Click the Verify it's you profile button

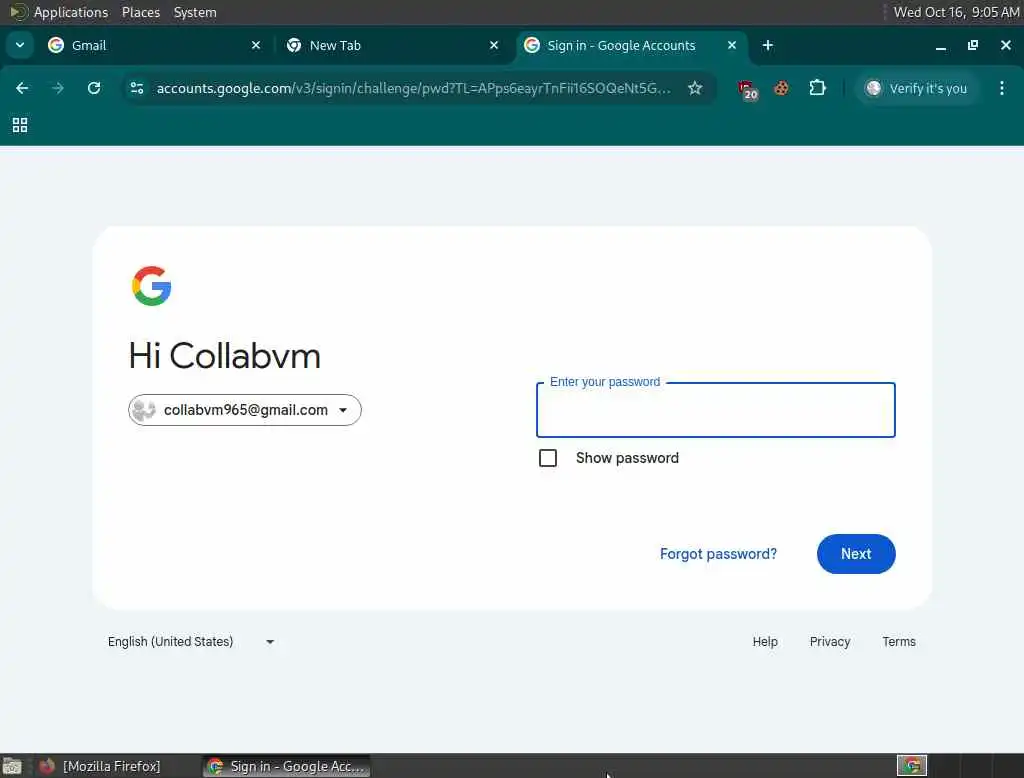[x=918, y=88]
